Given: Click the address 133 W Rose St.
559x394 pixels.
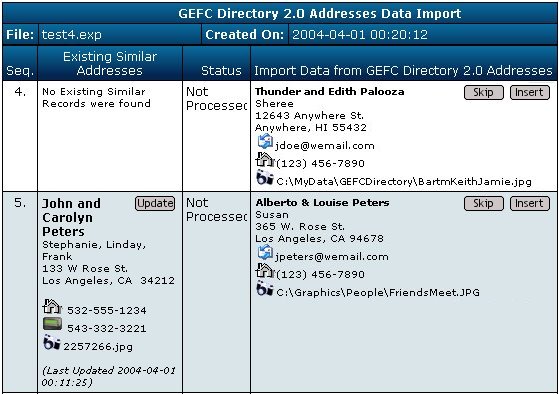Looking at the screenshot, I should pos(85,268).
